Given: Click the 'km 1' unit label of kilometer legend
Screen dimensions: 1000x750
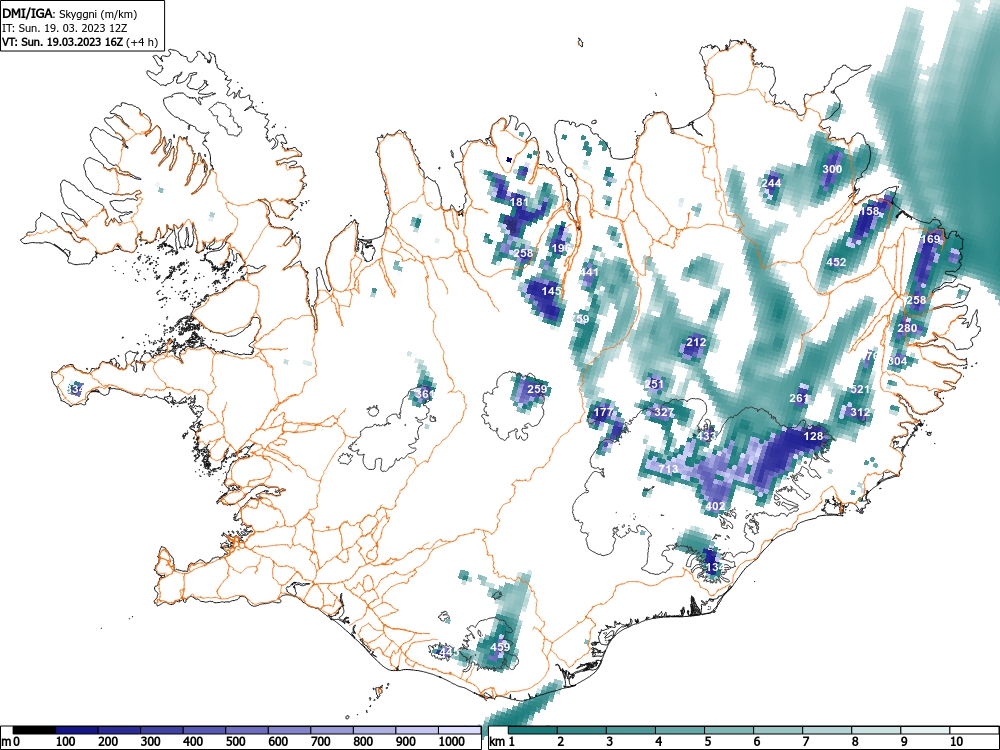Looking at the screenshot, I should tap(502, 742).
